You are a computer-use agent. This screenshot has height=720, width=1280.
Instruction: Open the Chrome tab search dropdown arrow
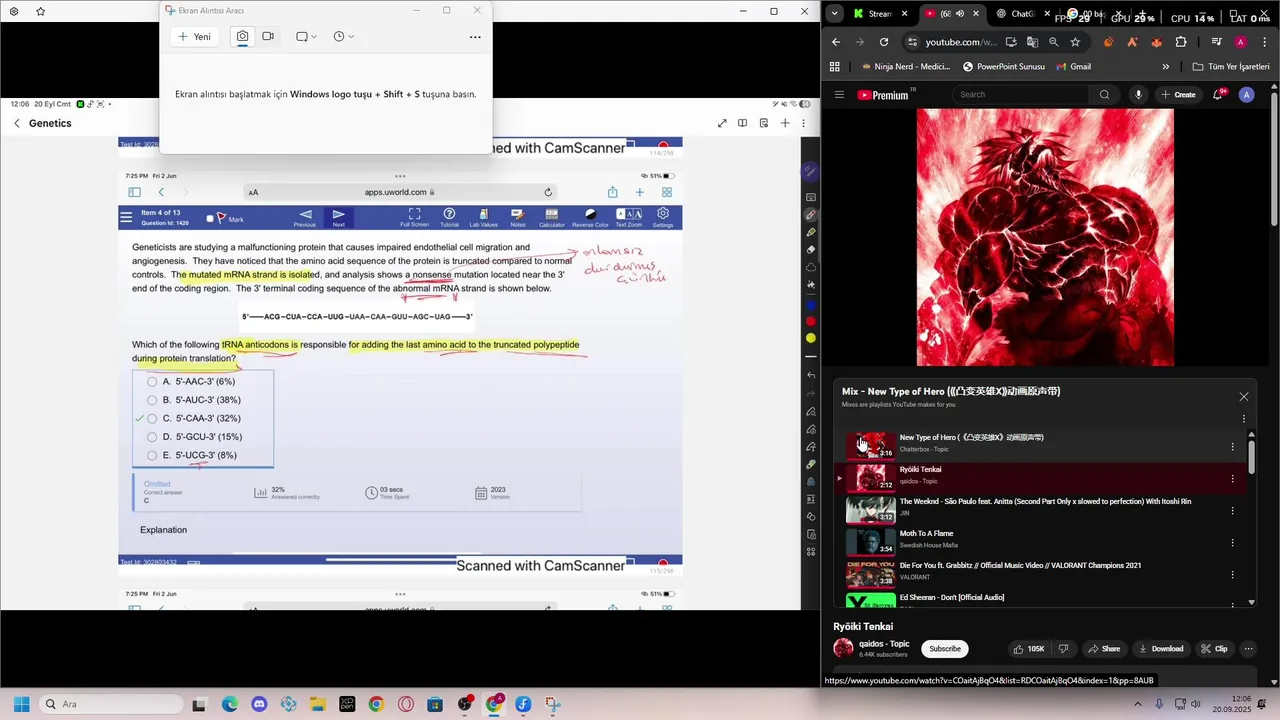tap(834, 14)
